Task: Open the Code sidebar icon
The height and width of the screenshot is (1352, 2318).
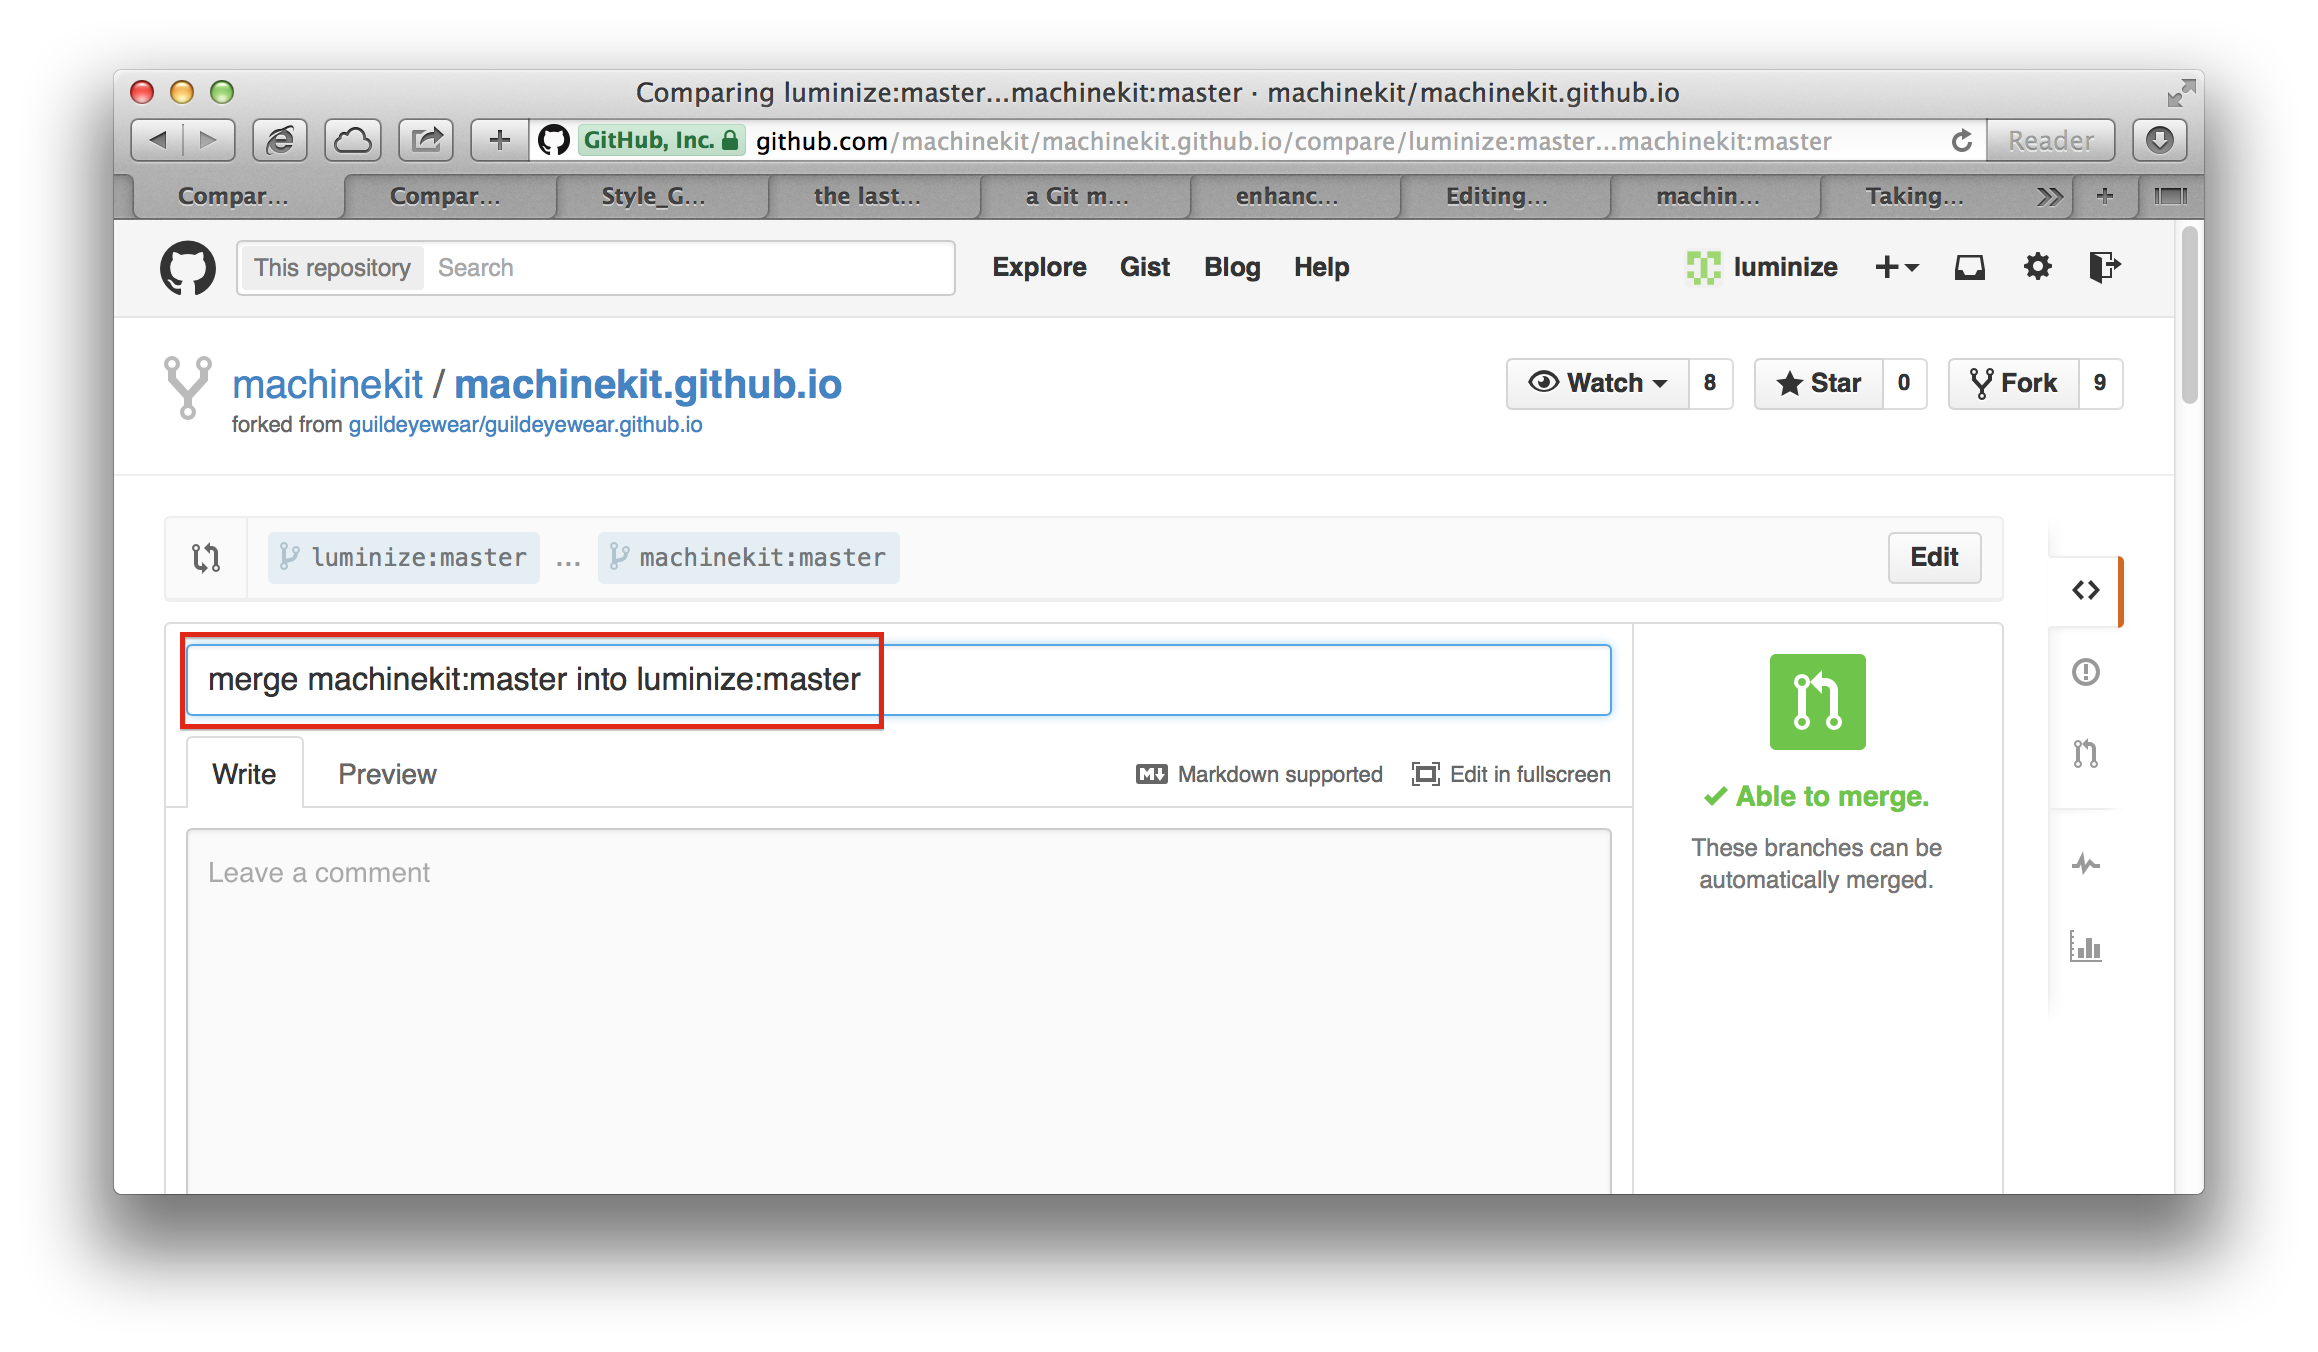Action: tap(2086, 590)
